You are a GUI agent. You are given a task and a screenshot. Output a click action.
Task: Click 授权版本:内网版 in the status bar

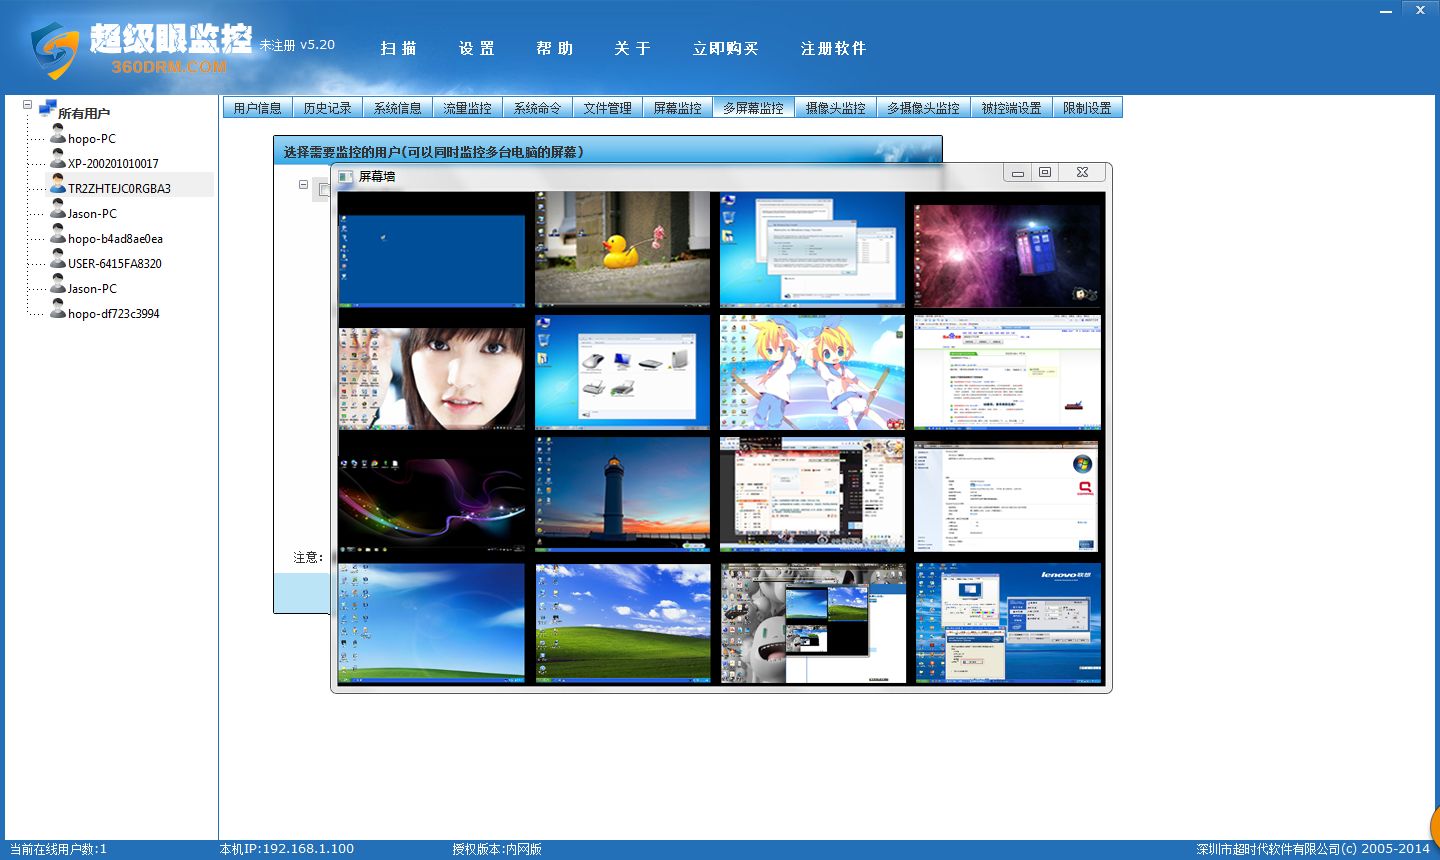pyautogui.click(x=497, y=849)
